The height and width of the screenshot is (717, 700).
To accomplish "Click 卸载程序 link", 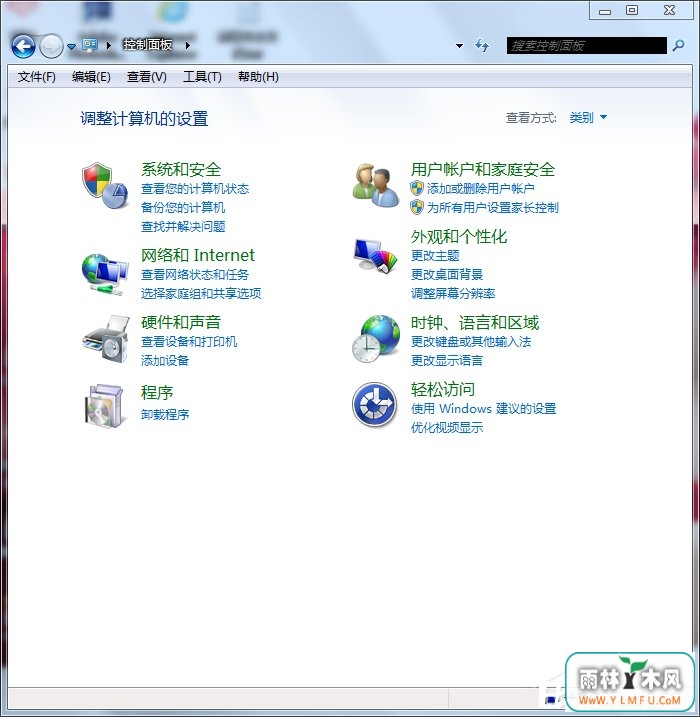I will 165,414.
